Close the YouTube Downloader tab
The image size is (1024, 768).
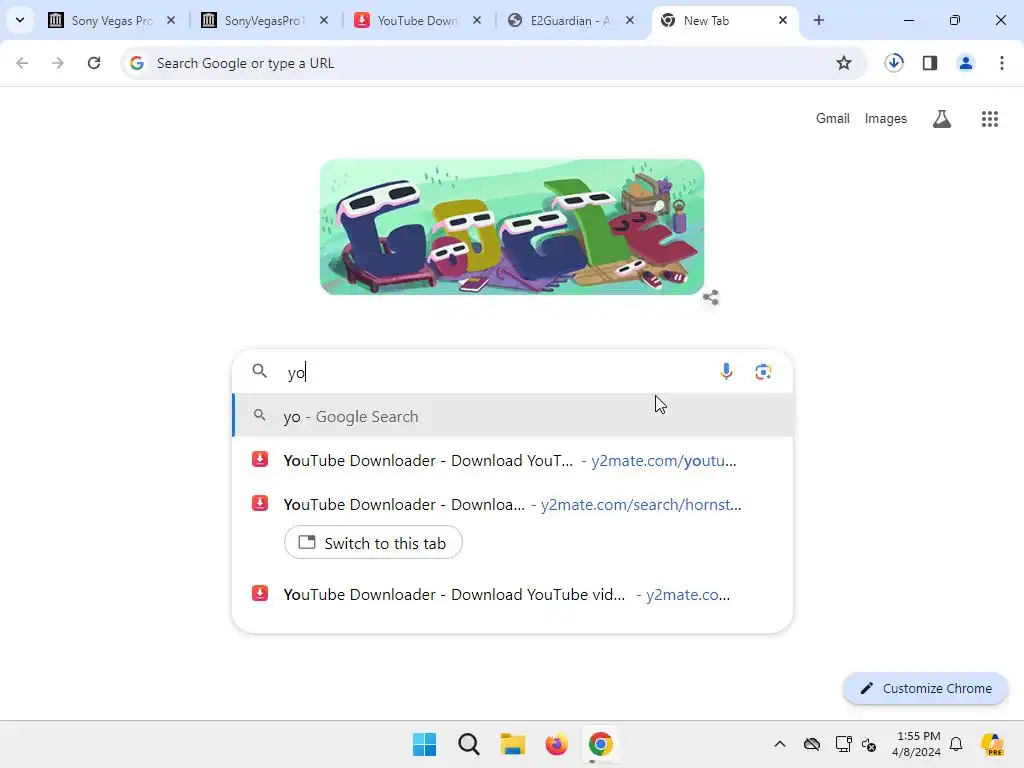tap(477, 20)
